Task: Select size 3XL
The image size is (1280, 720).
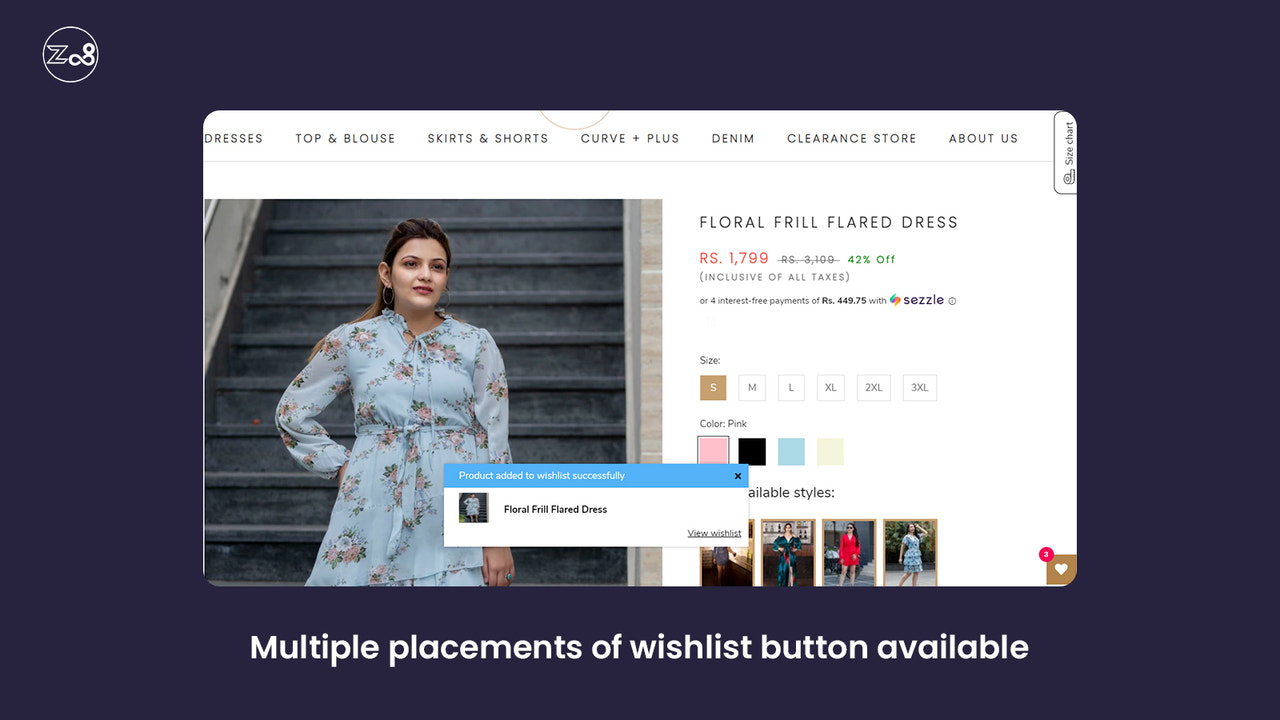Action: point(919,387)
